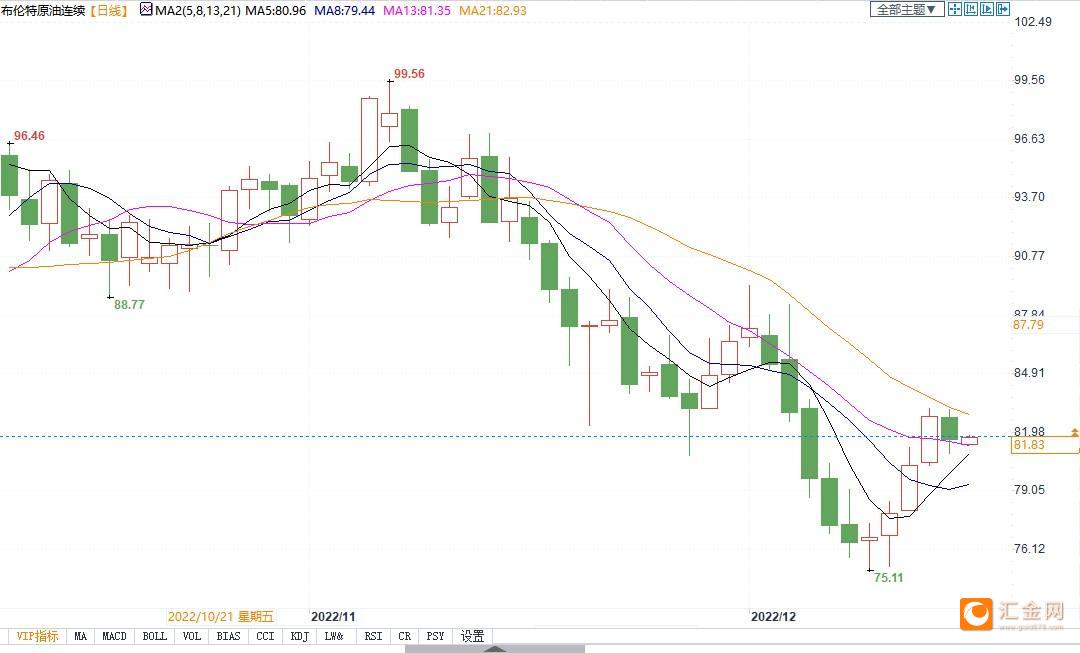Switch to the RSI indicator tab
Viewport: 1080px width, 653px height.
point(373,636)
